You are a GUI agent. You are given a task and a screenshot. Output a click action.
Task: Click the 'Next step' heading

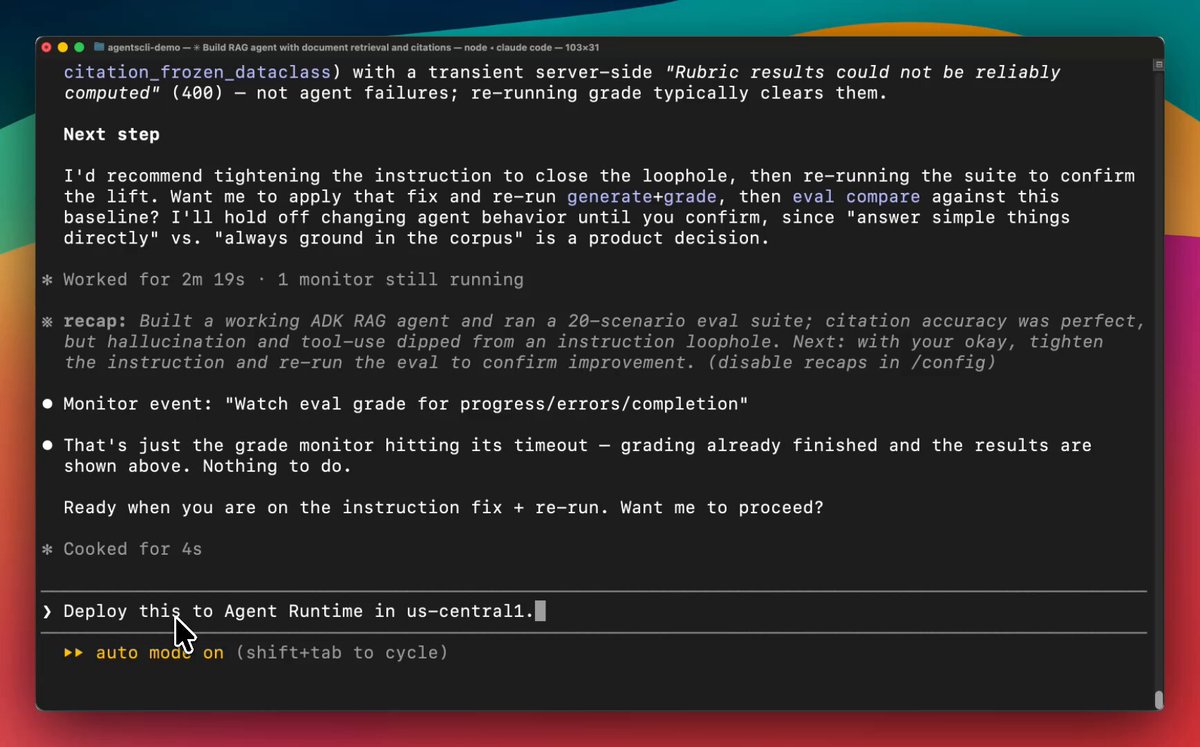tap(112, 134)
